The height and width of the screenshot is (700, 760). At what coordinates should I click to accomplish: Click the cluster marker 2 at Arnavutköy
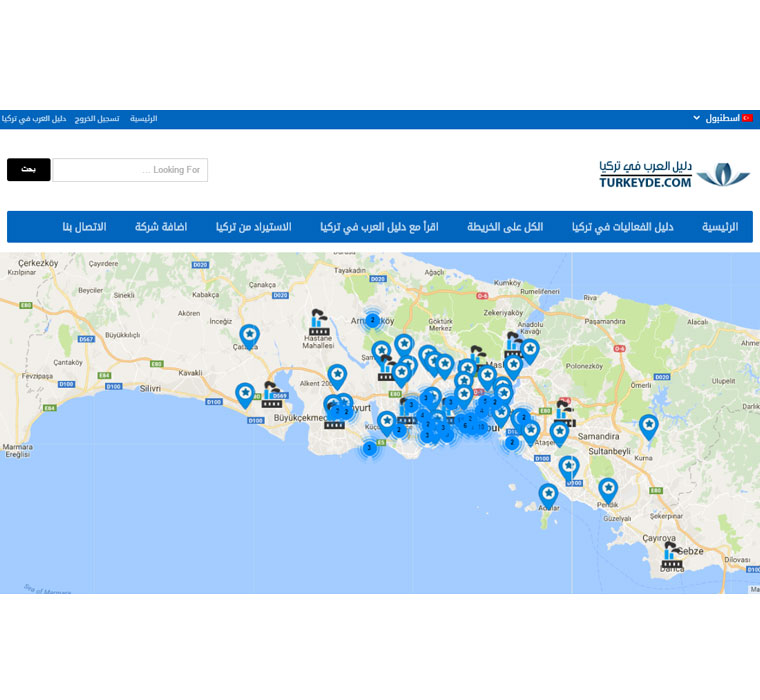pyautogui.click(x=372, y=320)
